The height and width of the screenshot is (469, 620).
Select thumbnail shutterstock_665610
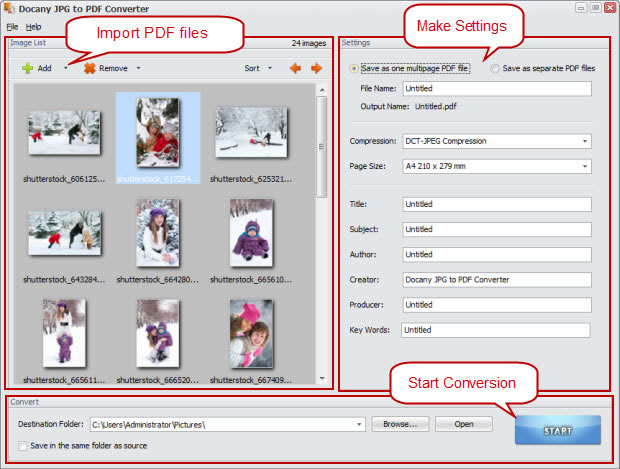251,231
